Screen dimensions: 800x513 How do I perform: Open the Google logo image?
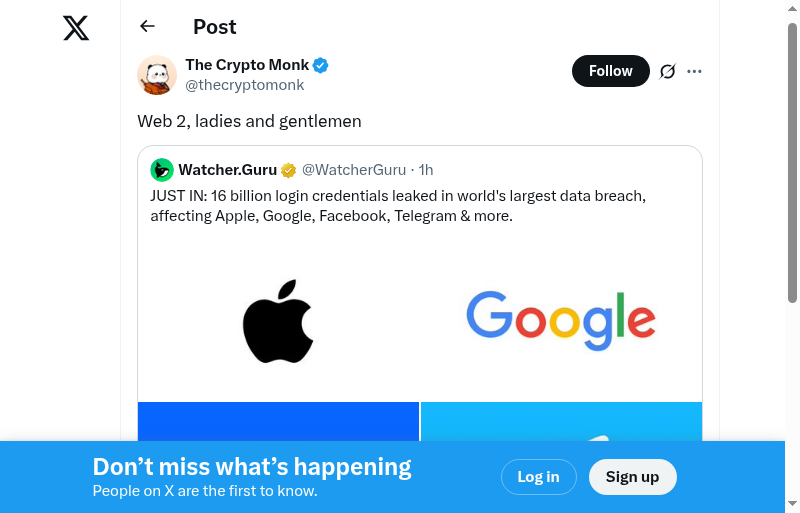(561, 320)
